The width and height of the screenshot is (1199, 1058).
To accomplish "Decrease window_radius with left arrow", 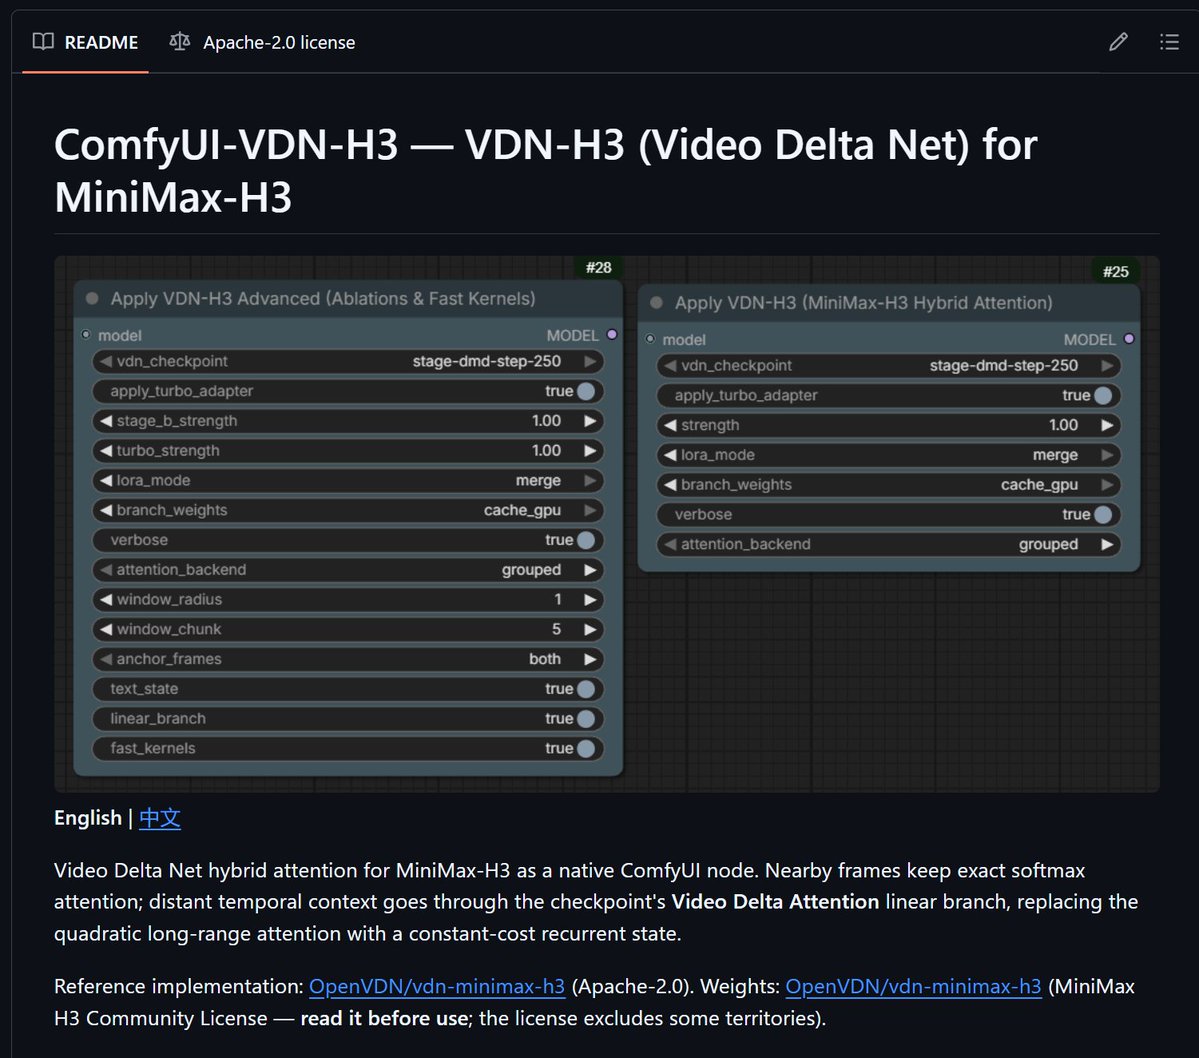I will (106, 599).
